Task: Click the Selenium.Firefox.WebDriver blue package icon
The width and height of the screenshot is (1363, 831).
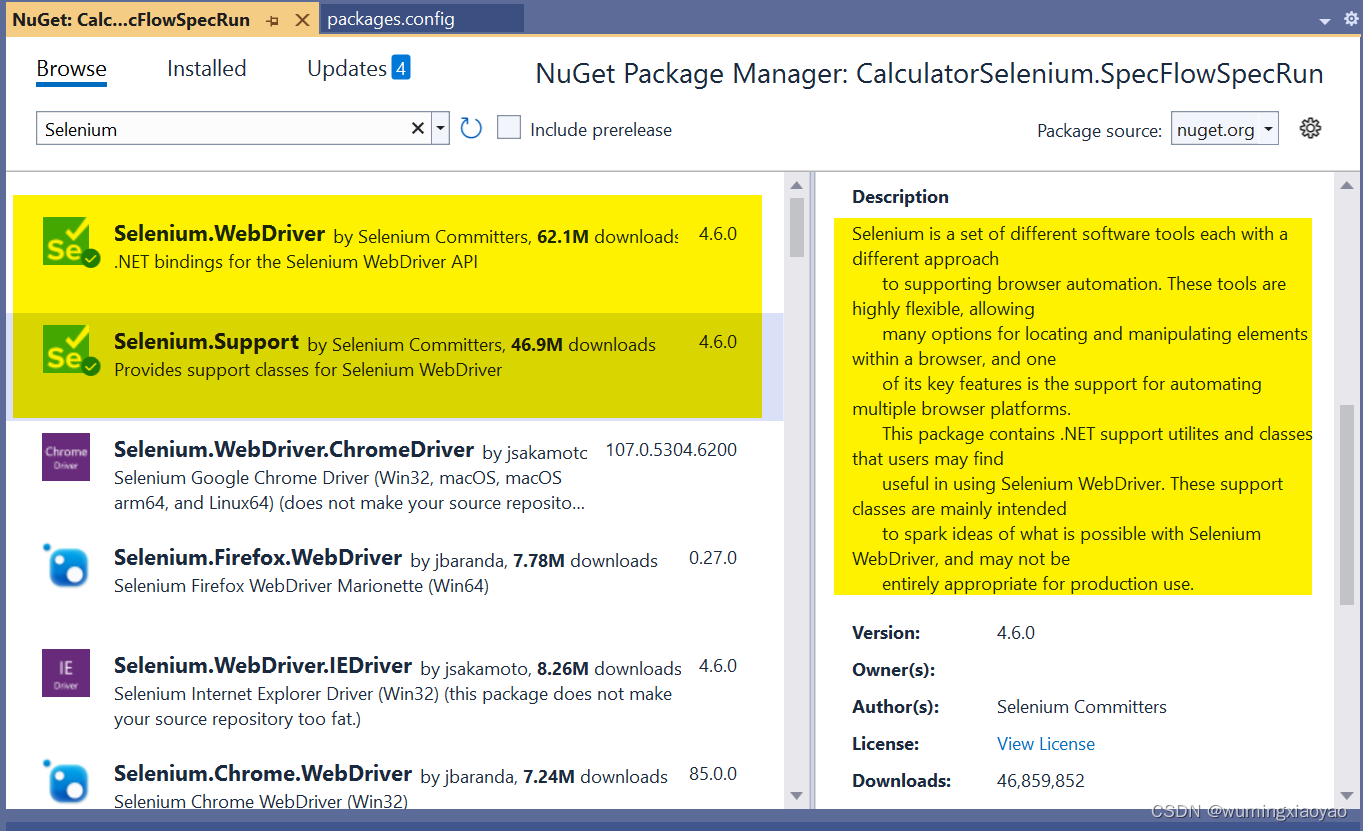Action: (x=66, y=565)
